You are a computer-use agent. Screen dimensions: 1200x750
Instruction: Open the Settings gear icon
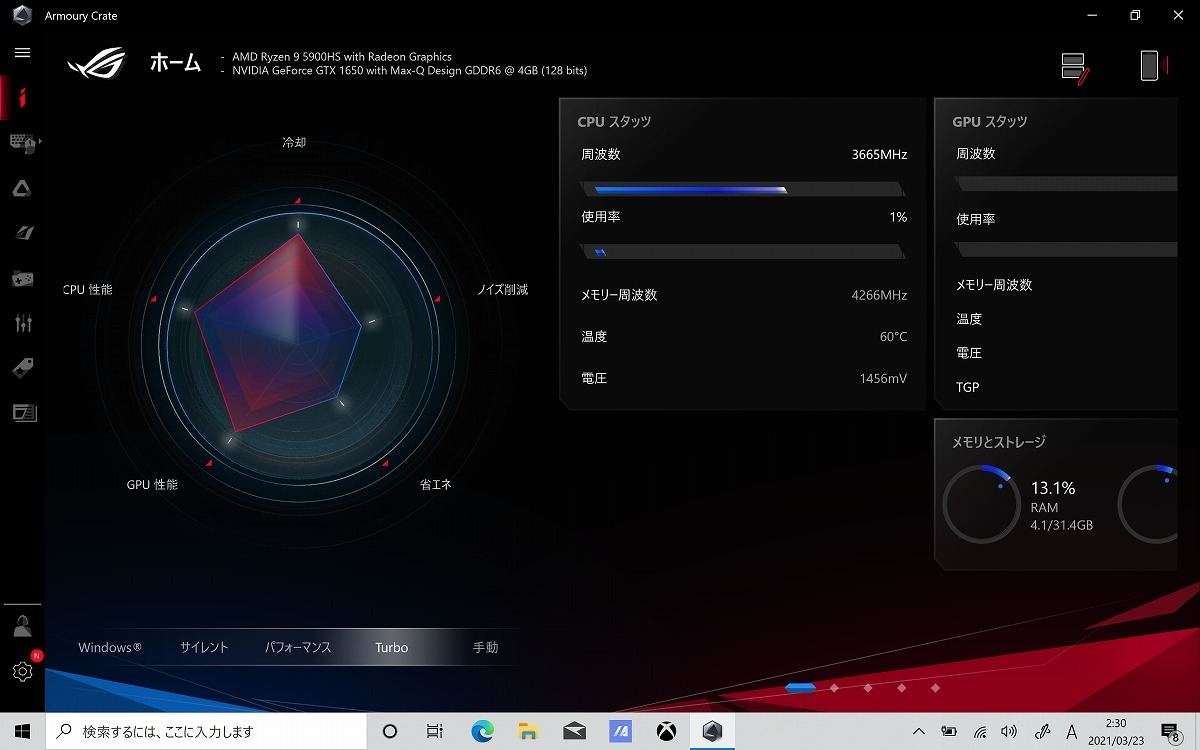click(x=22, y=672)
